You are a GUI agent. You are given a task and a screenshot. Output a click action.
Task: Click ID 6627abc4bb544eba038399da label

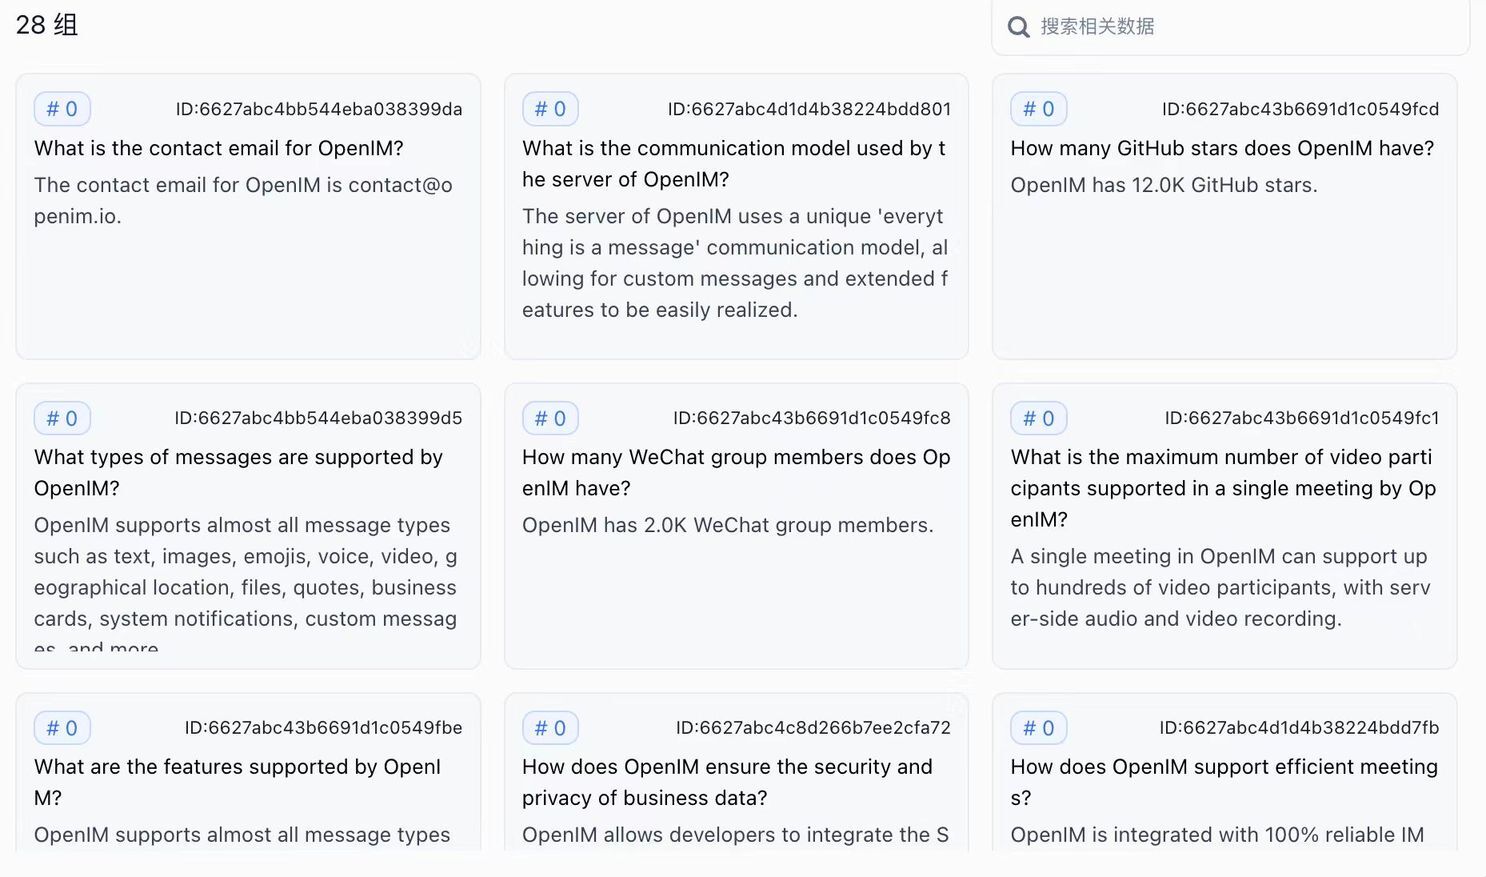coord(319,109)
